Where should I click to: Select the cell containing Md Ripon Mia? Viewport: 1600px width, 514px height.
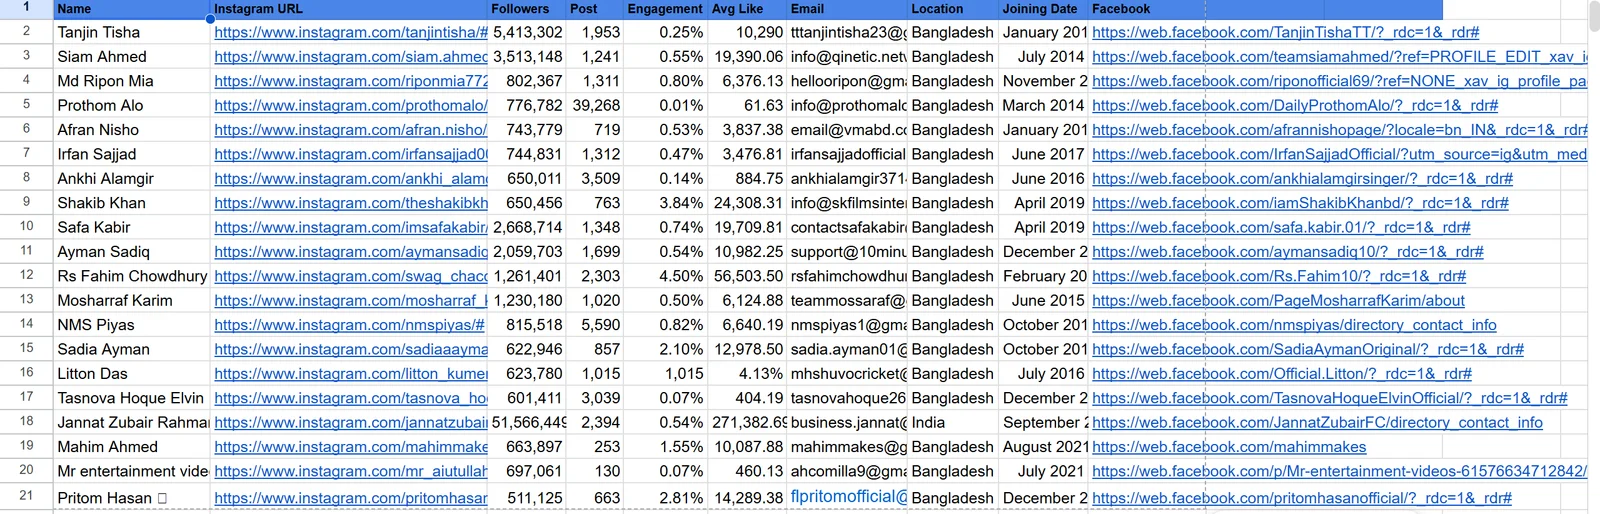131,81
